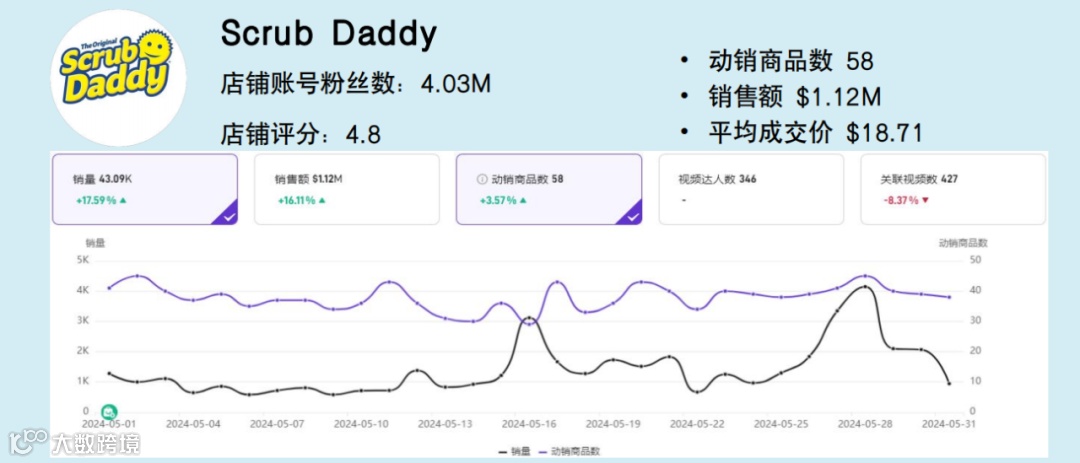Click black line peak near 2024-05-28
The height and width of the screenshot is (463, 1080).
pos(865,286)
